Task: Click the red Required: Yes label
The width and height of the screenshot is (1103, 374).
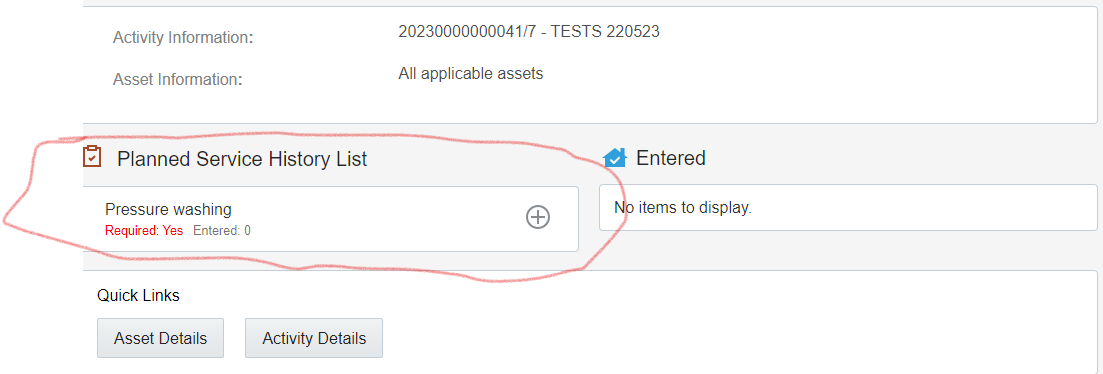Action: (144, 231)
